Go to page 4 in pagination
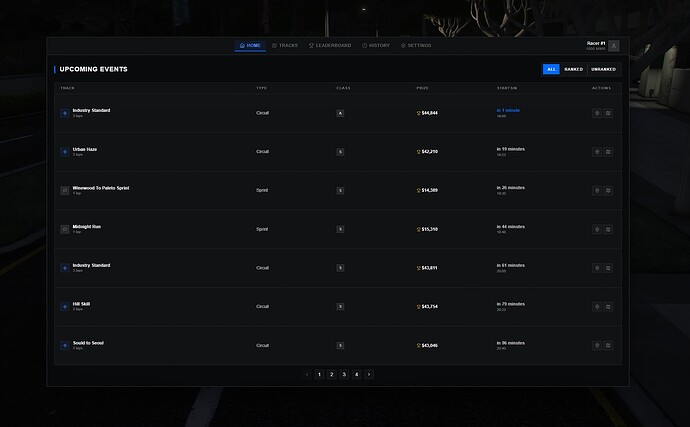690x427 pixels. 356,374
